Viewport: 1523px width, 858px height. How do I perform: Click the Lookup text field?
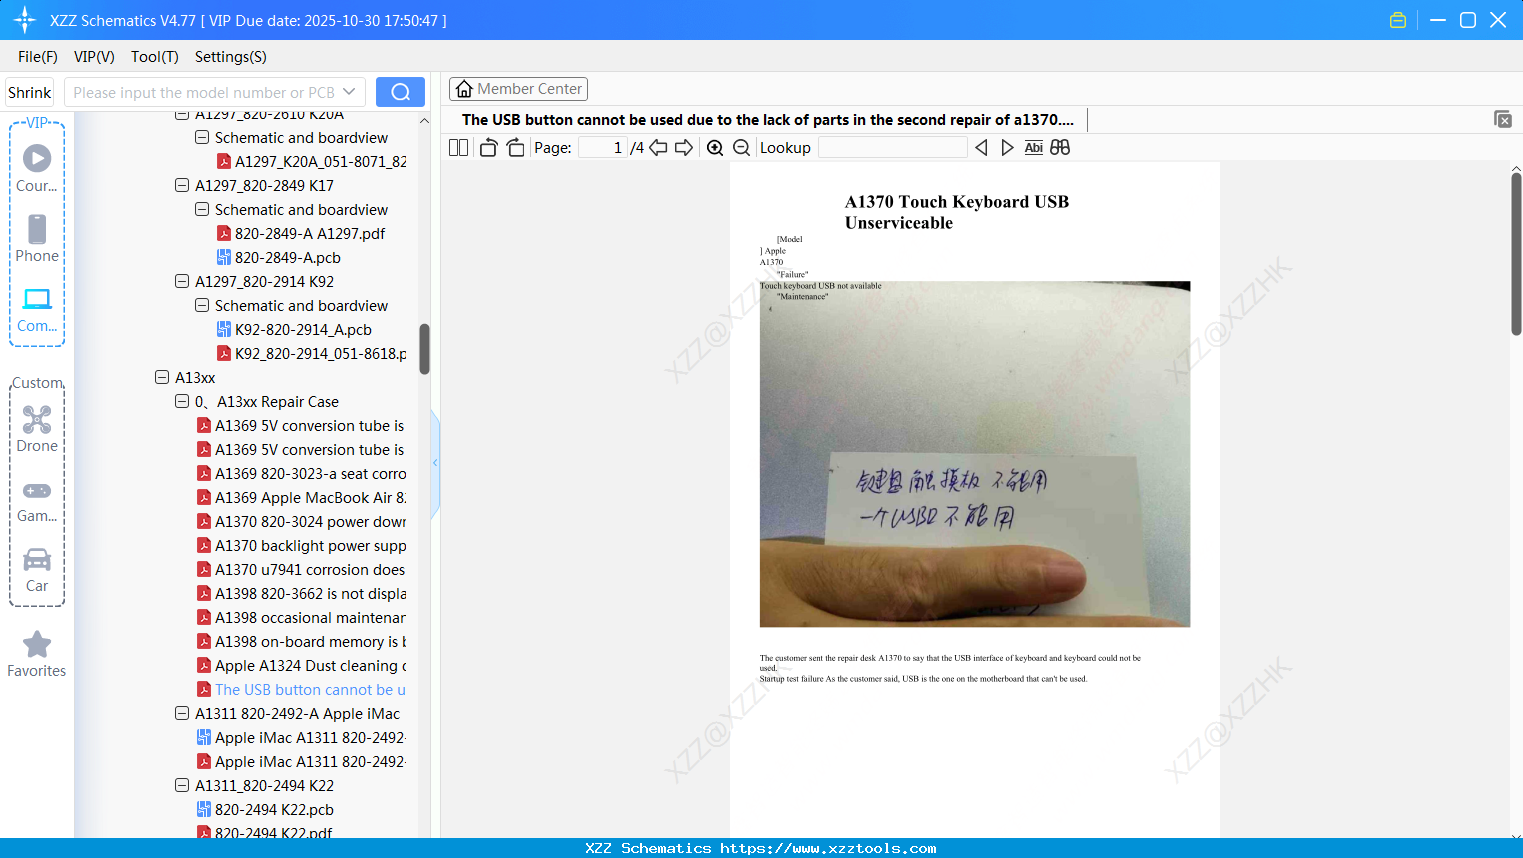coord(893,147)
